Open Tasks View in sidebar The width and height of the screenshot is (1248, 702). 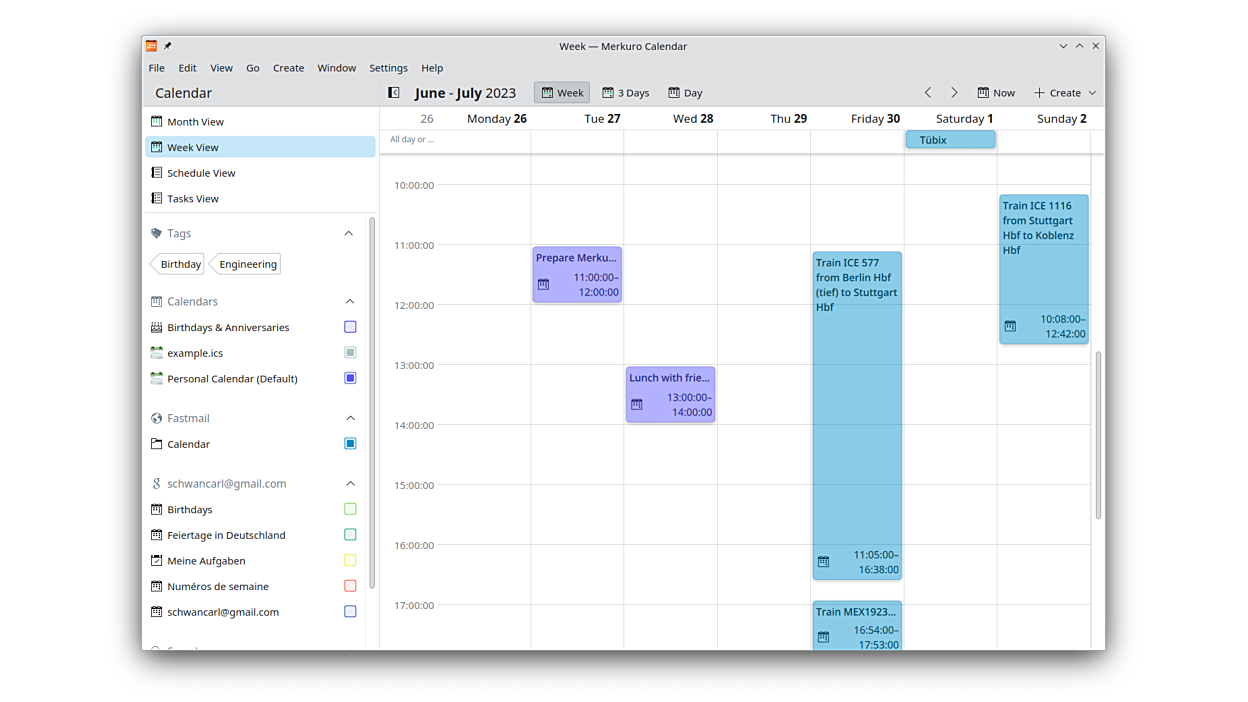[x=193, y=199]
